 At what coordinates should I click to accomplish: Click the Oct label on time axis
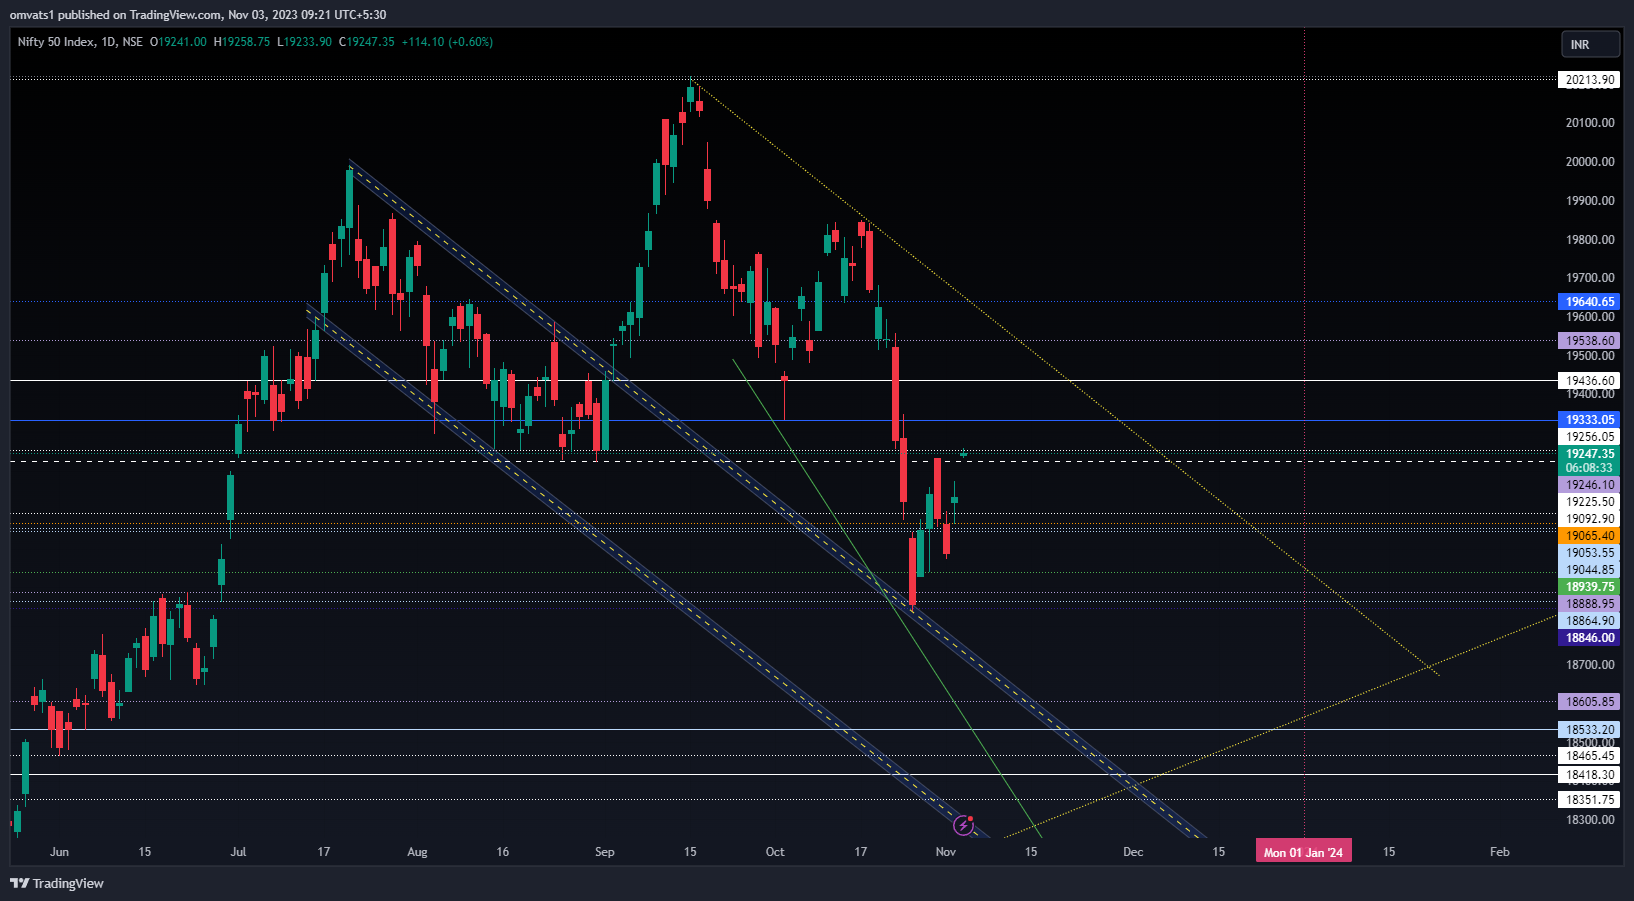[775, 852]
